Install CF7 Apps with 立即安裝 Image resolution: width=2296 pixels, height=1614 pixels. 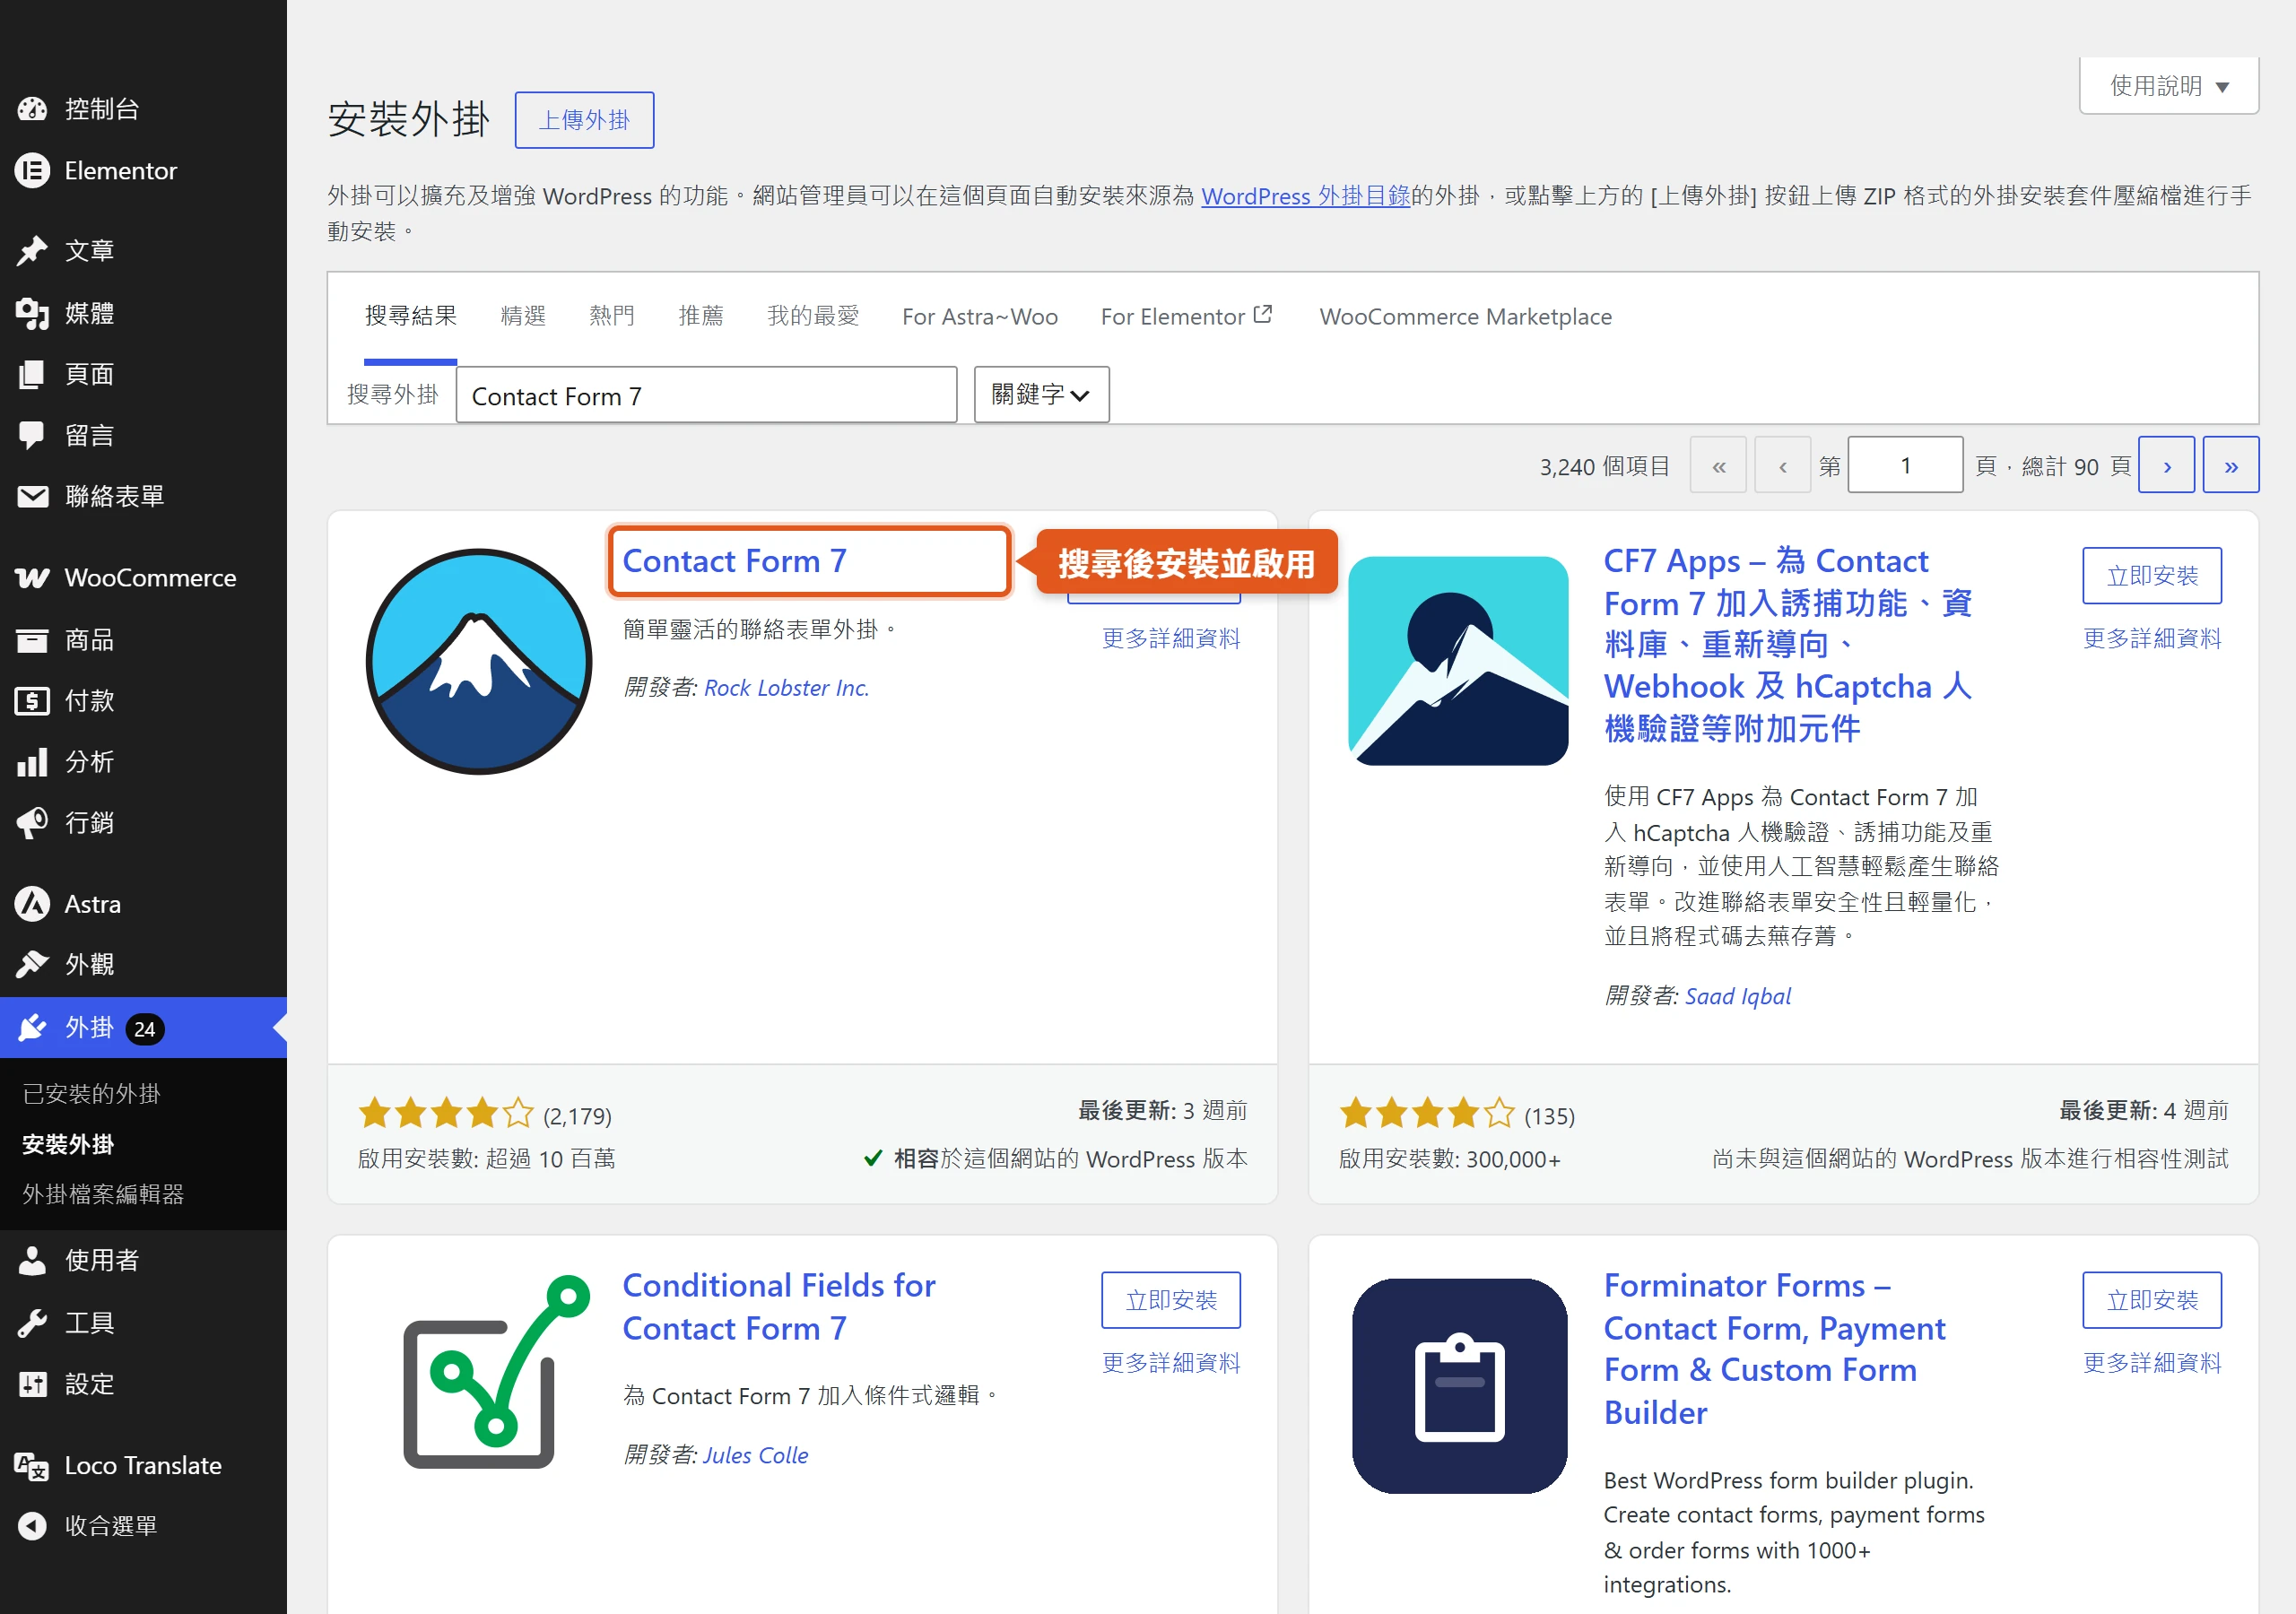pyautogui.click(x=2152, y=575)
